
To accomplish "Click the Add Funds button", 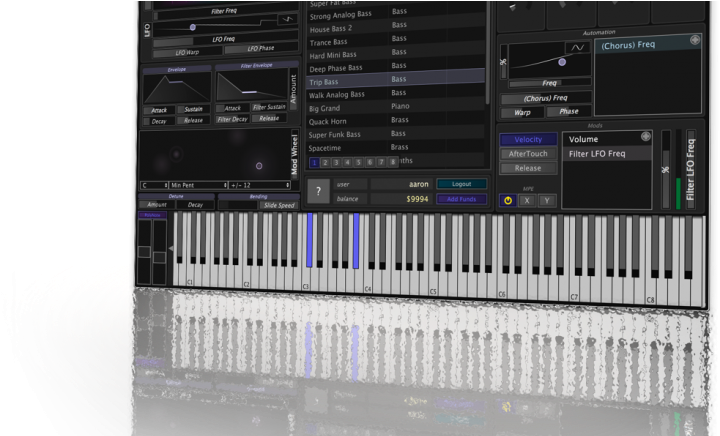I will coord(461,199).
